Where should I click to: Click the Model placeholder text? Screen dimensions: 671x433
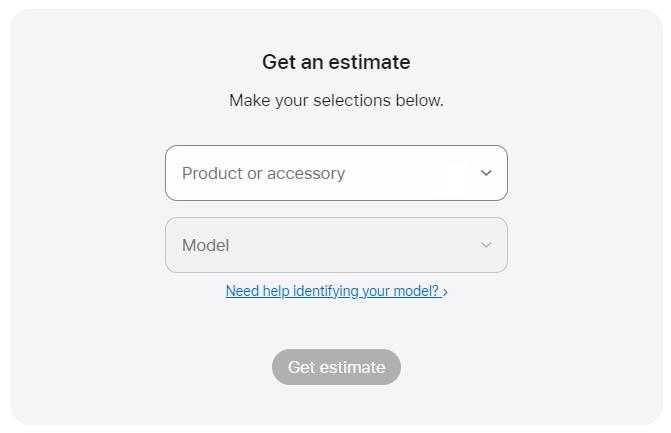pos(205,245)
